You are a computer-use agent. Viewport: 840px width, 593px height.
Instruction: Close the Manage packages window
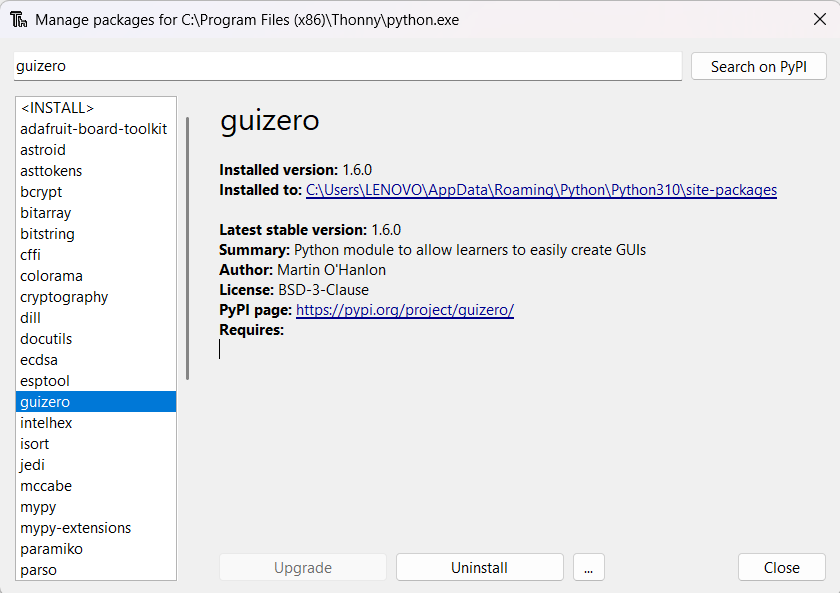click(819, 20)
